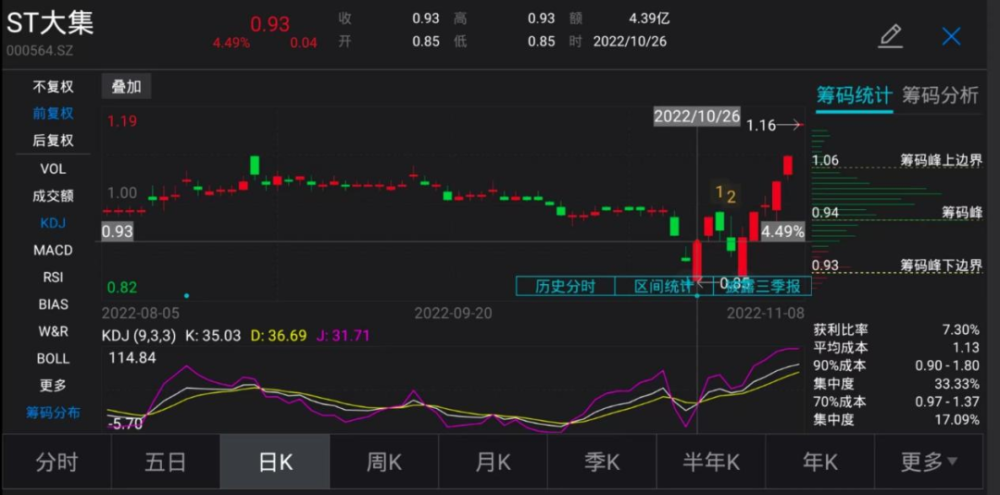The height and width of the screenshot is (495, 1000).
Task: Switch to 分时 intraday tab
Action: [56, 462]
